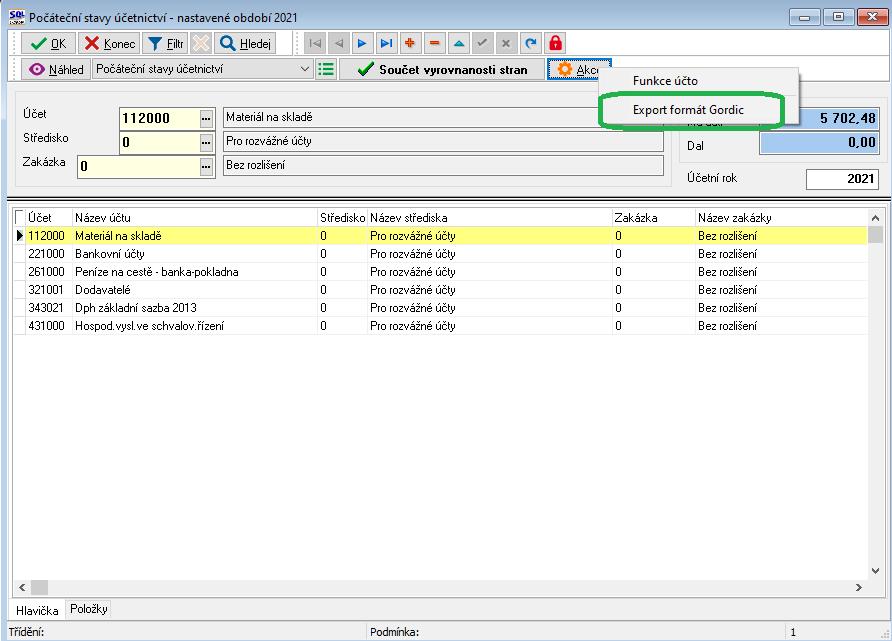Click the Pro rozvážné účty description field

tap(443, 142)
